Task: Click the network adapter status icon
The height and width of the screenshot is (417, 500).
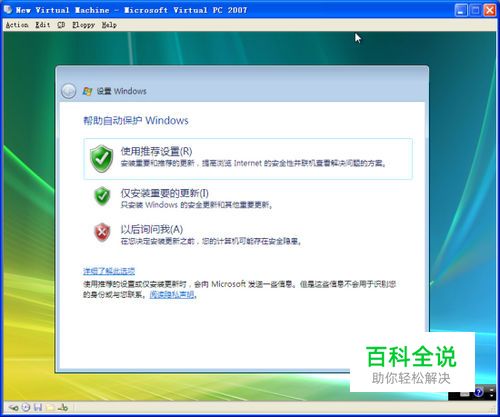Action: 63,407
